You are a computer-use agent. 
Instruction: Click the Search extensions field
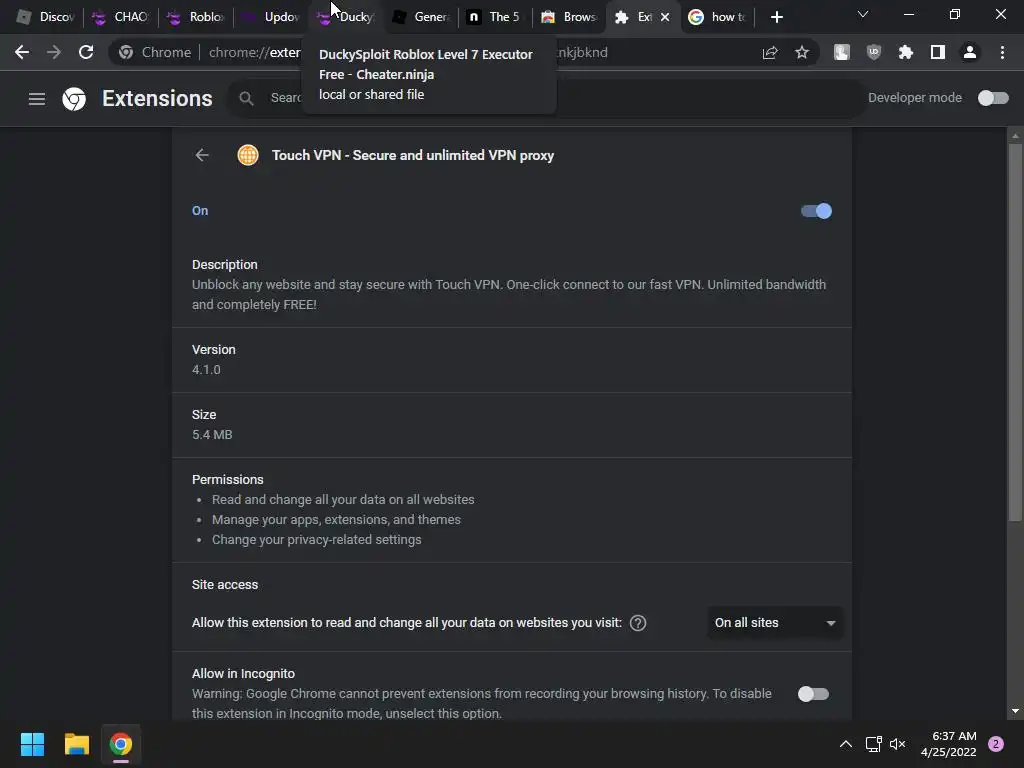[x=545, y=99]
